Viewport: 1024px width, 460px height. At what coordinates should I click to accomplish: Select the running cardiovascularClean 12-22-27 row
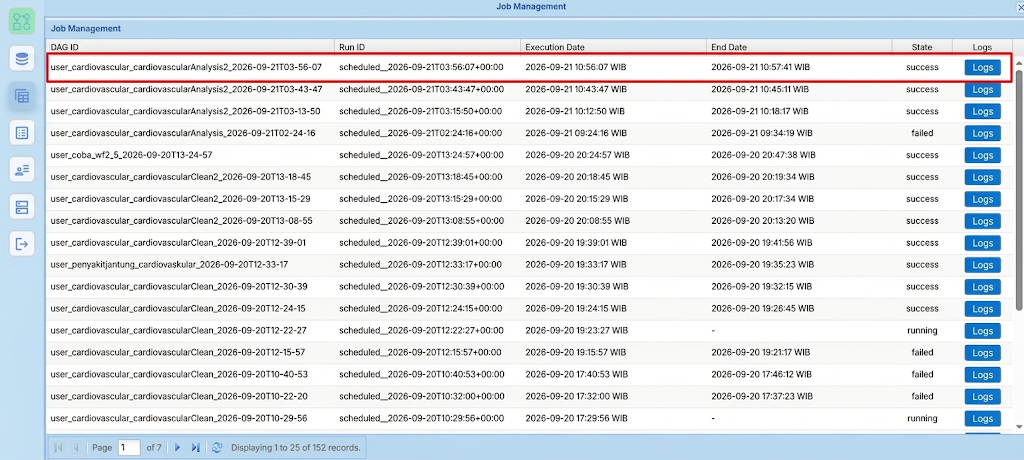[x=529, y=331]
